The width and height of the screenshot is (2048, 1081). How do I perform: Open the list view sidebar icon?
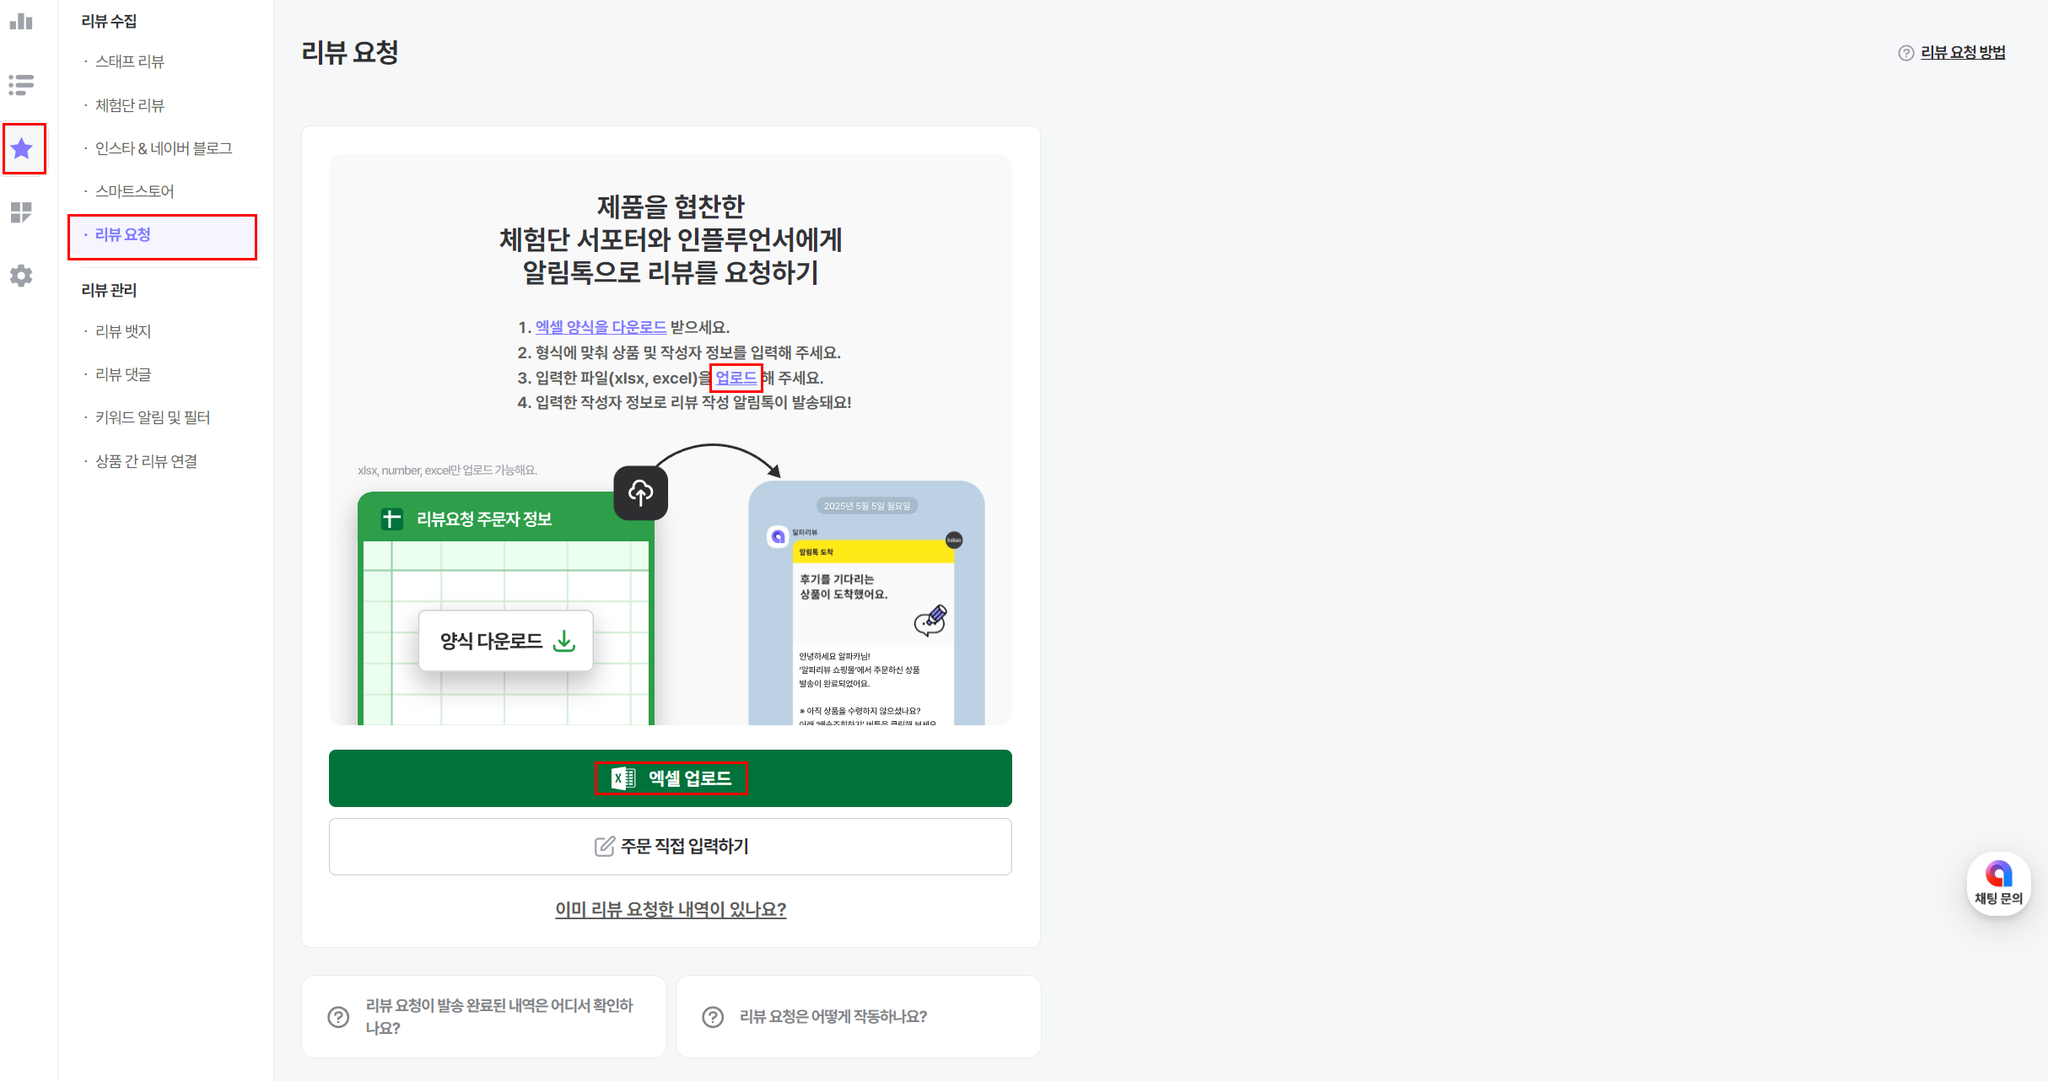tap(21, 85)
